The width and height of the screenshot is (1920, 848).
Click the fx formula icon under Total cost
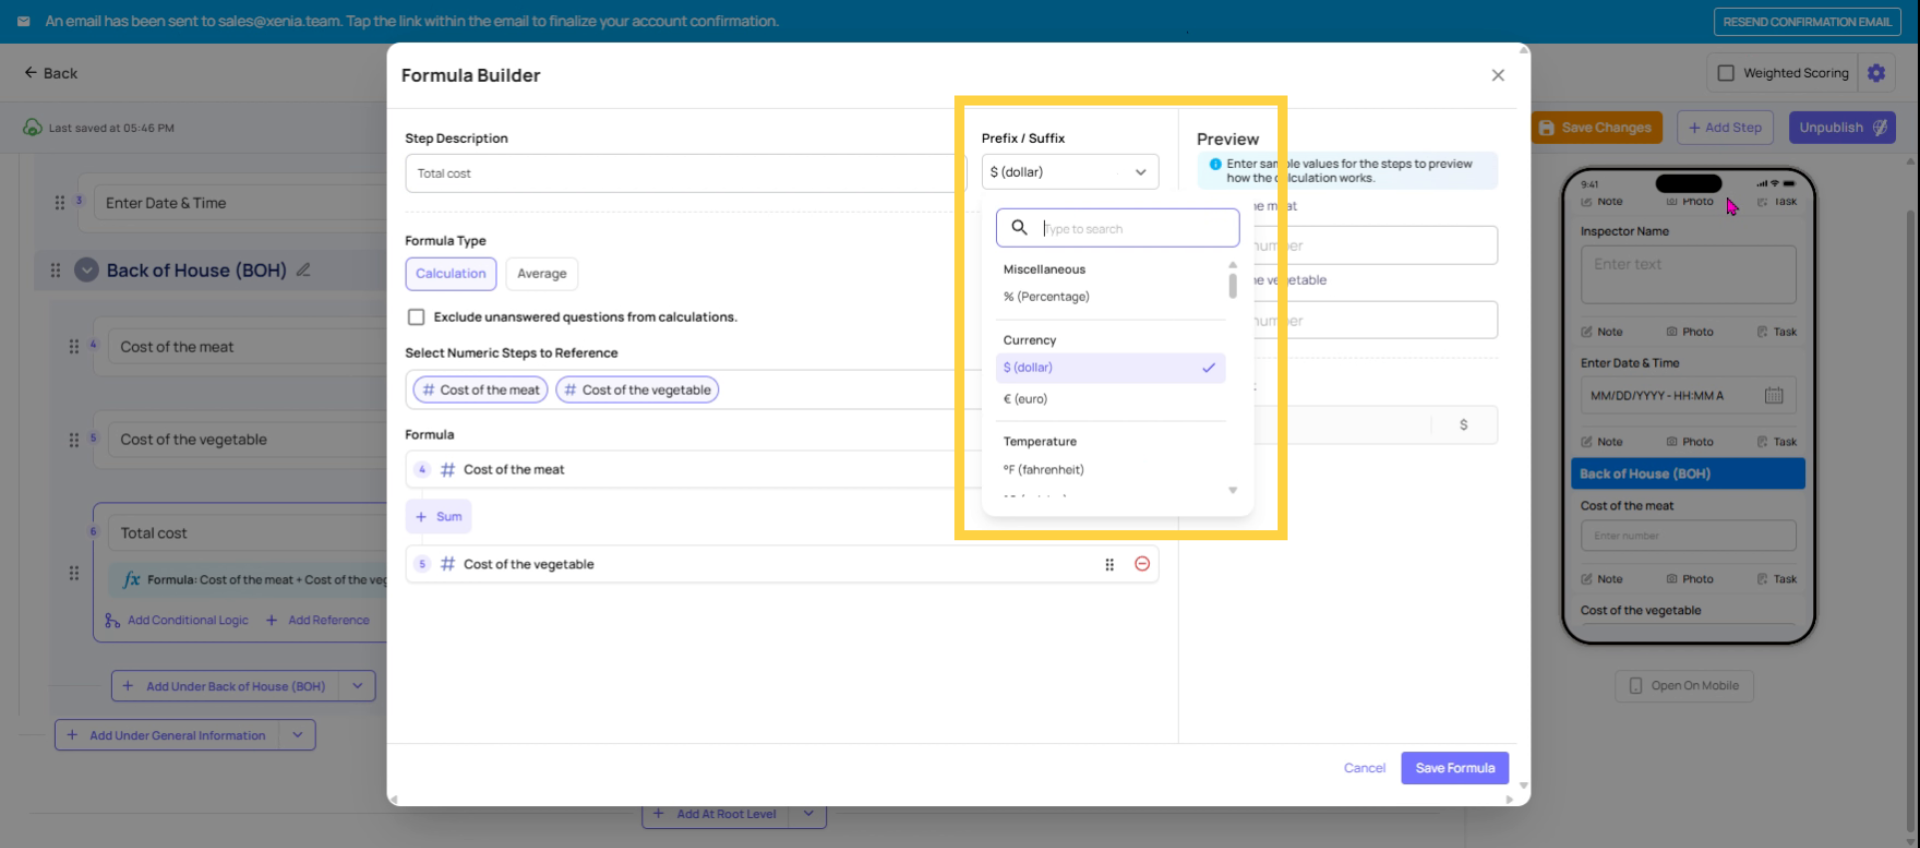pos(131,580)
